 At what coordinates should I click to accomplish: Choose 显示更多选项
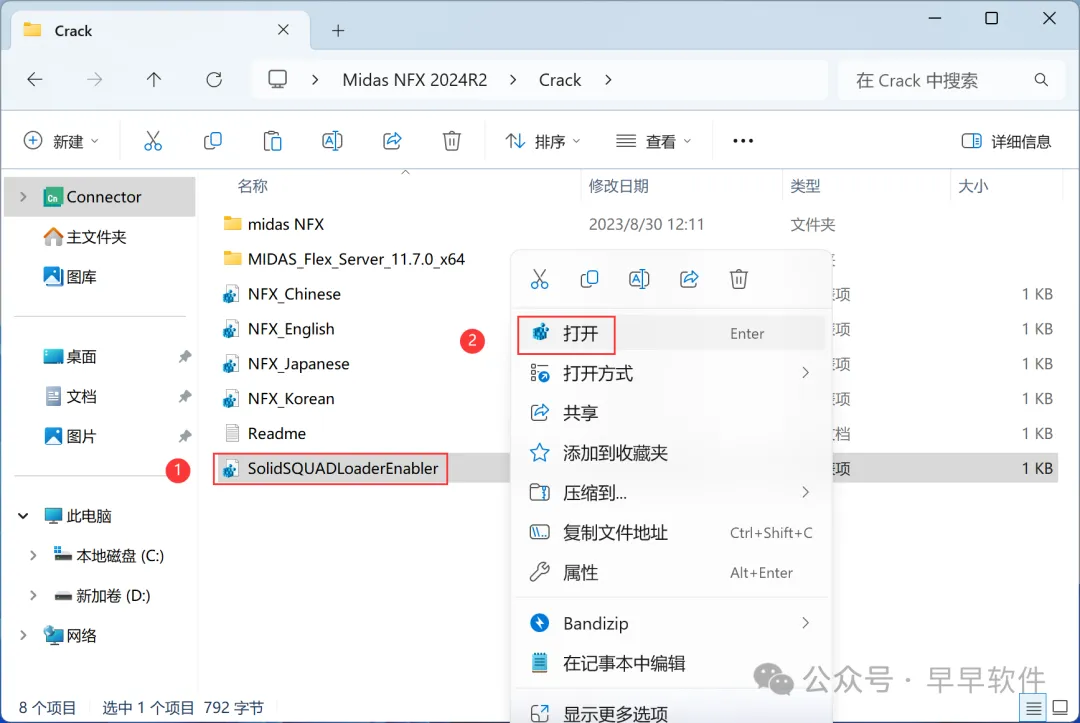click(670, 713)
